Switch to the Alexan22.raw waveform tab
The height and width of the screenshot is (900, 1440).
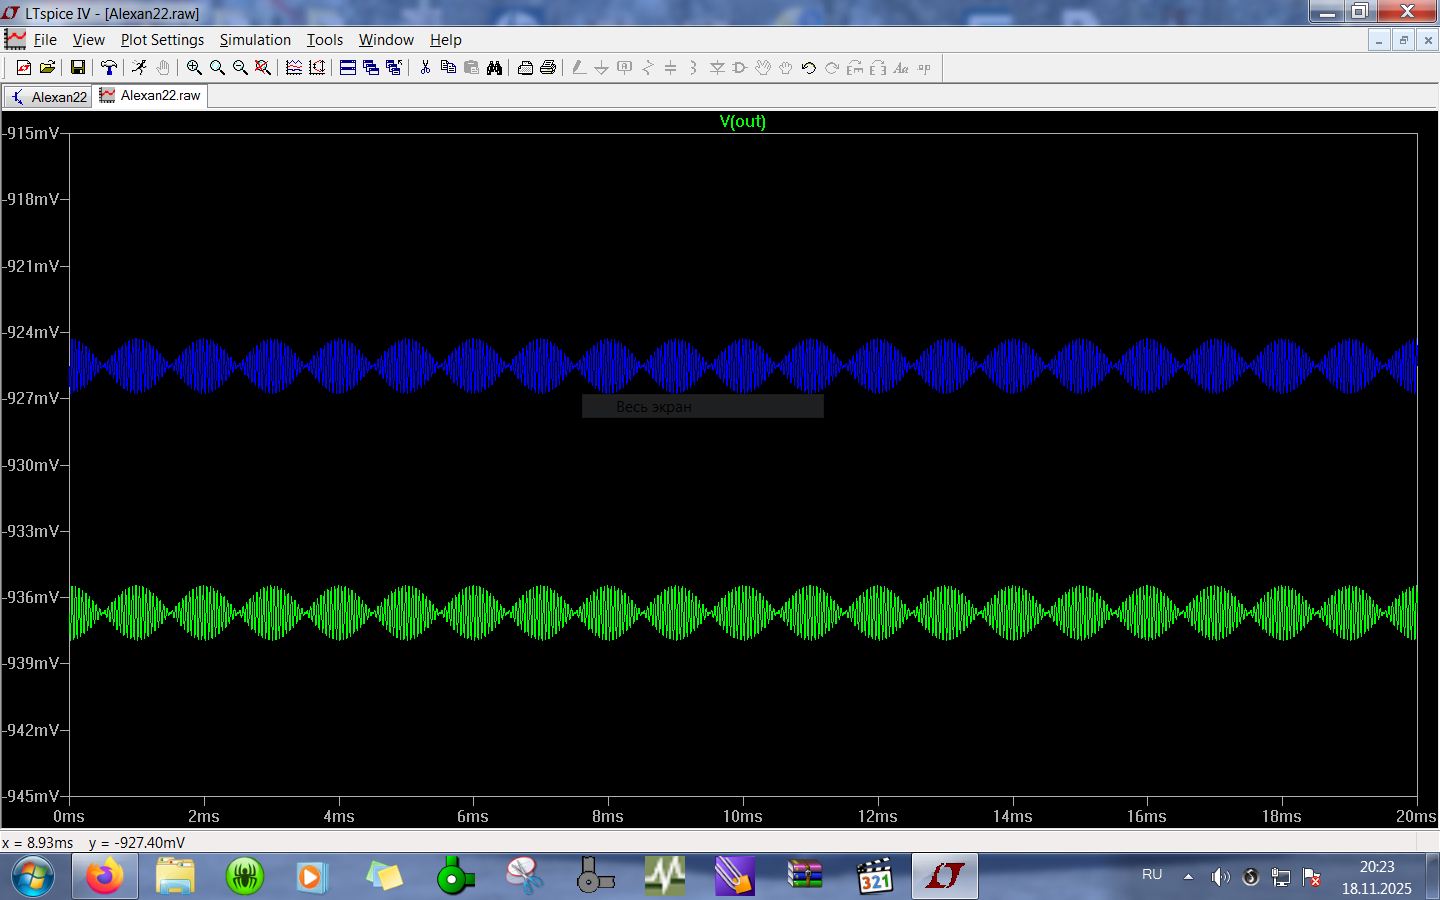[x=151, y=96]
